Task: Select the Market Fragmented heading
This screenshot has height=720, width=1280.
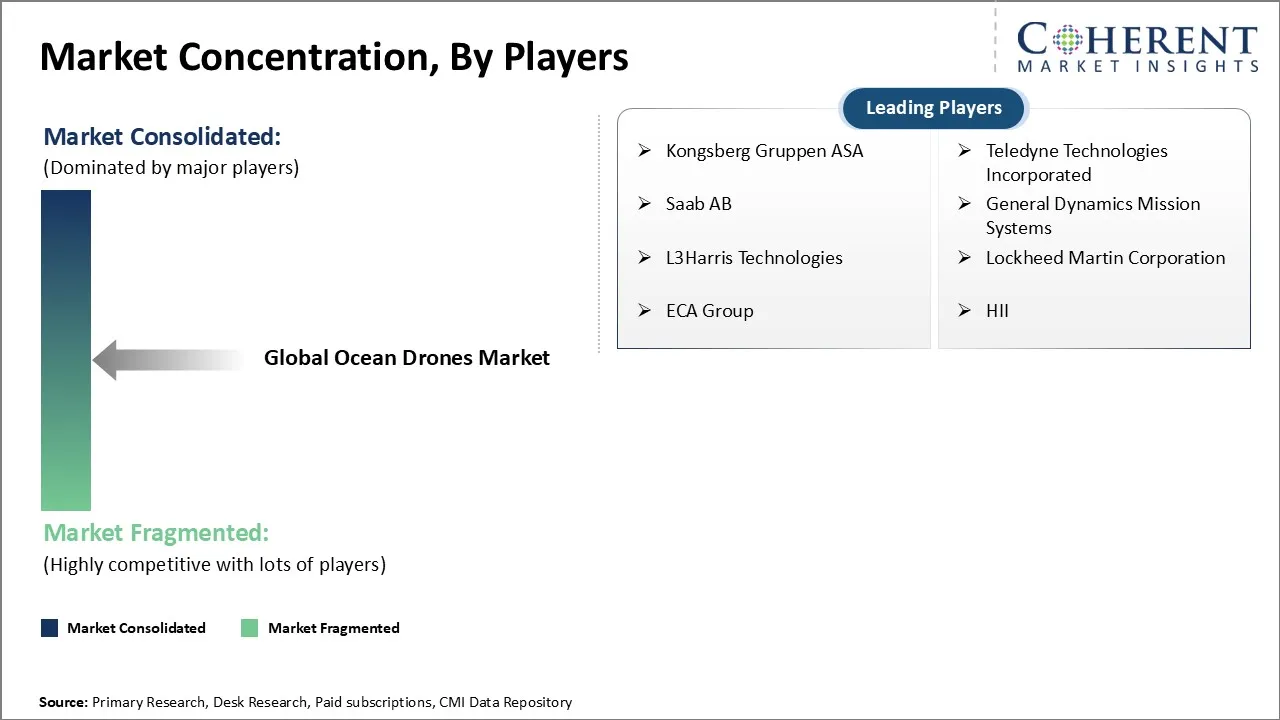Action: [x=155, y=532]
